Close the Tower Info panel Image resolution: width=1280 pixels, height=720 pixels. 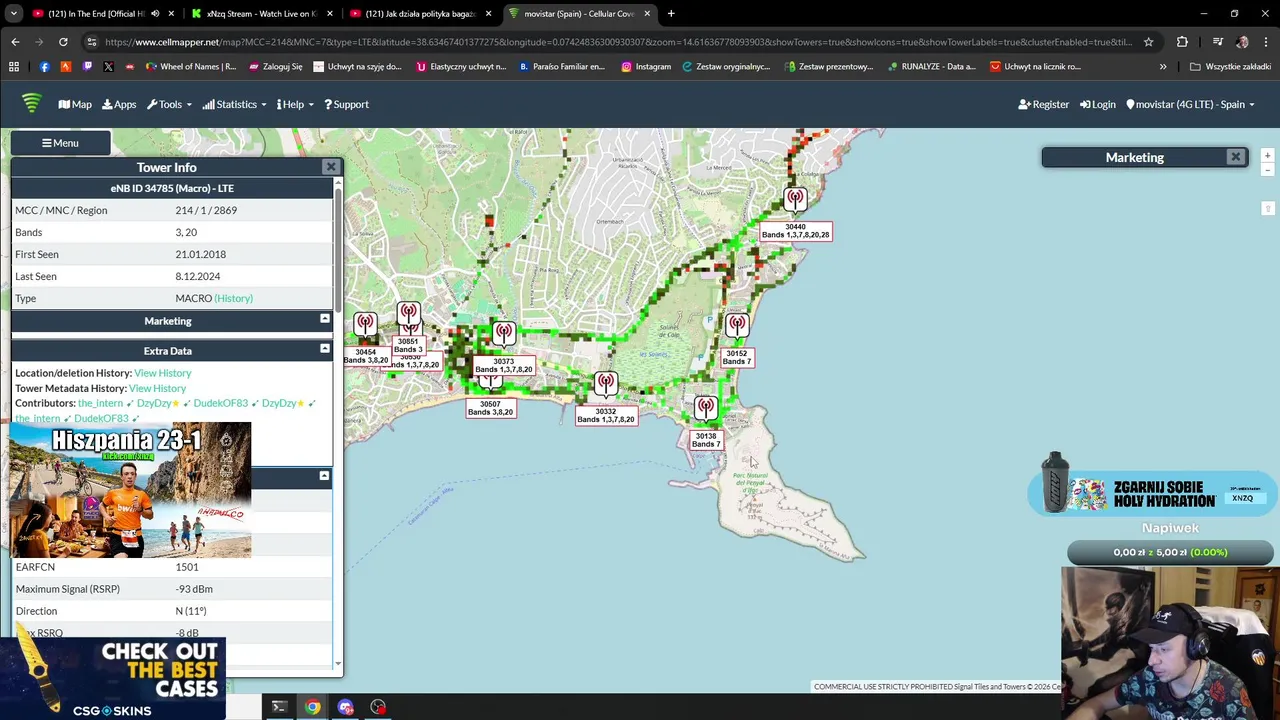330,167
